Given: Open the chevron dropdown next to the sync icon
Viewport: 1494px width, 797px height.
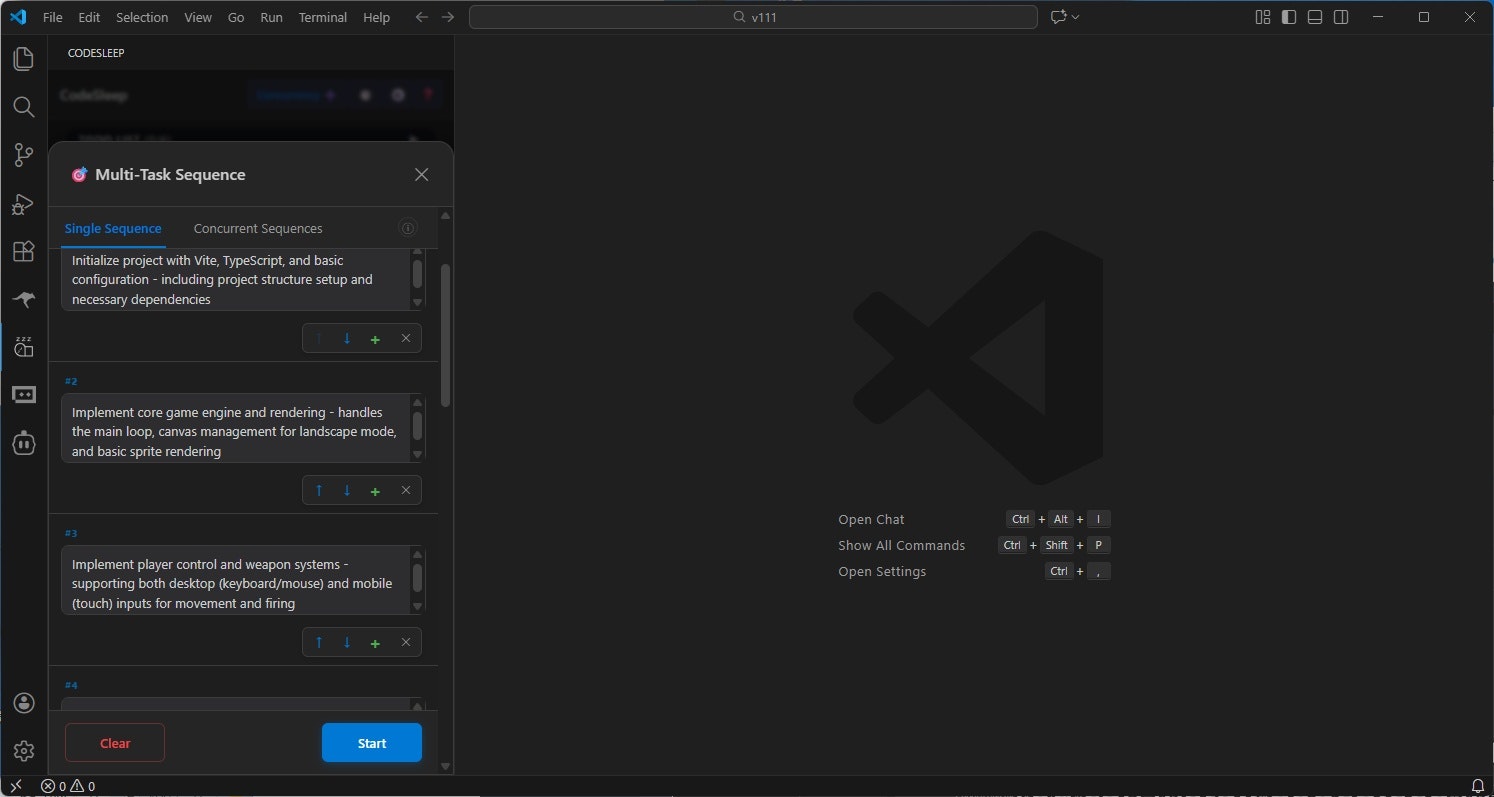Looking at the screenshot, I should click(1073, 17).
